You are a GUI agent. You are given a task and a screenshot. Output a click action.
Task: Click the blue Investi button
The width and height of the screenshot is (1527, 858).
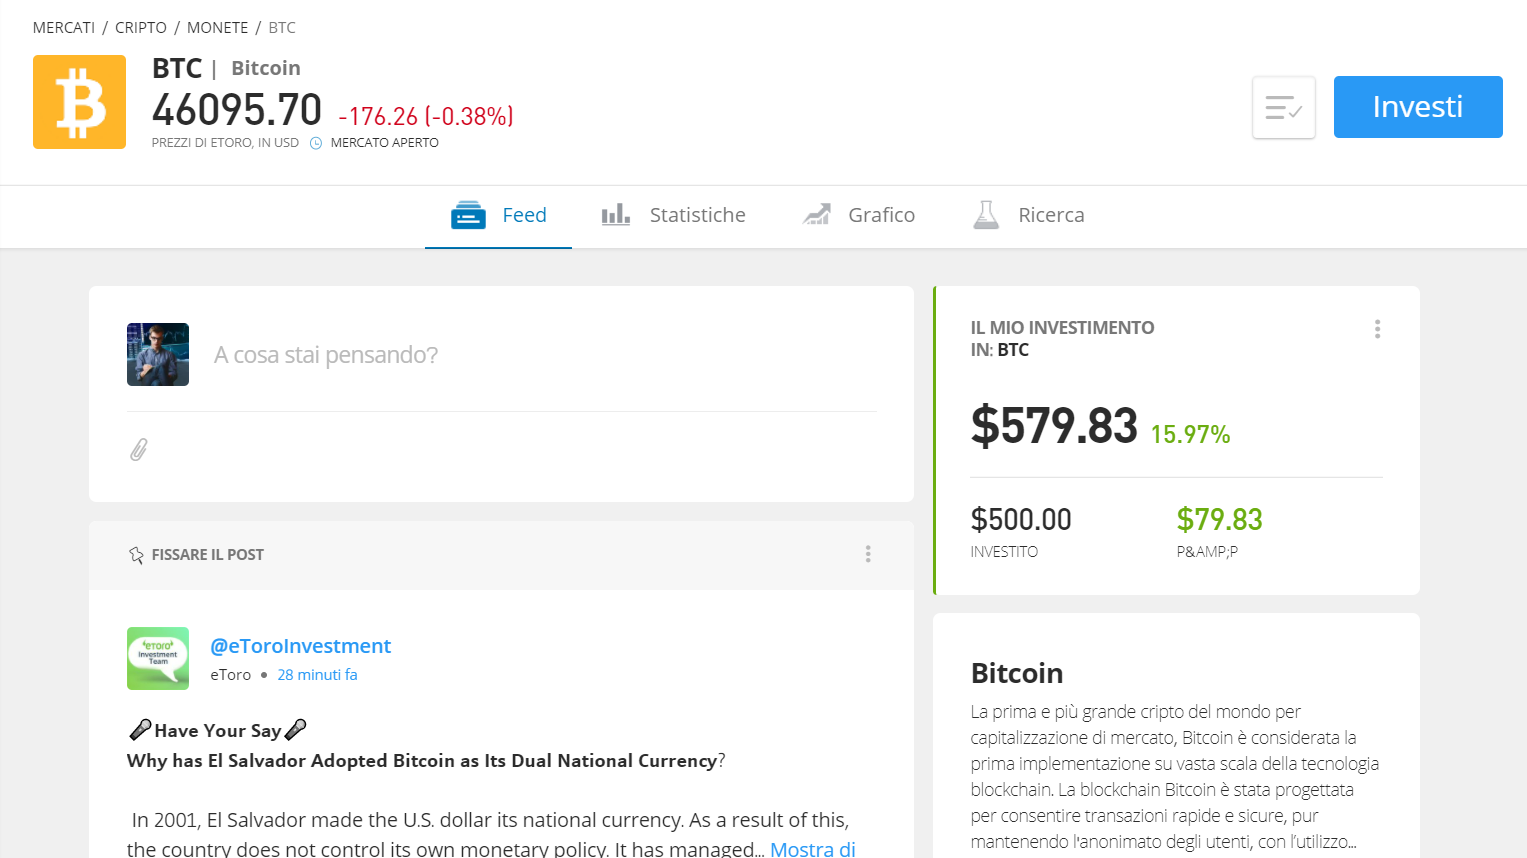point(1417,107)
